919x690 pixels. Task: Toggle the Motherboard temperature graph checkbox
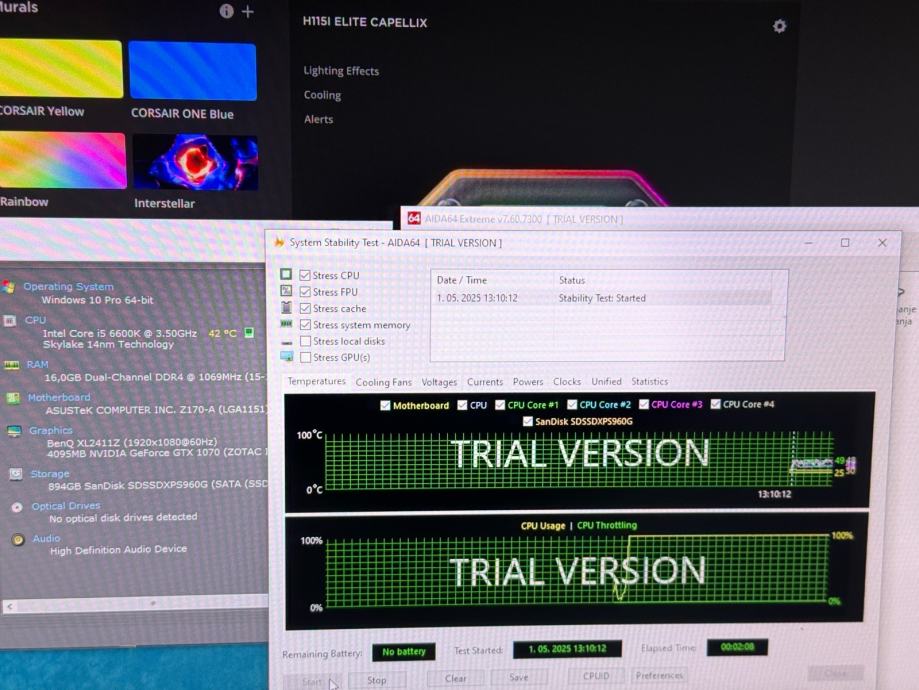(x=385, y=405)
